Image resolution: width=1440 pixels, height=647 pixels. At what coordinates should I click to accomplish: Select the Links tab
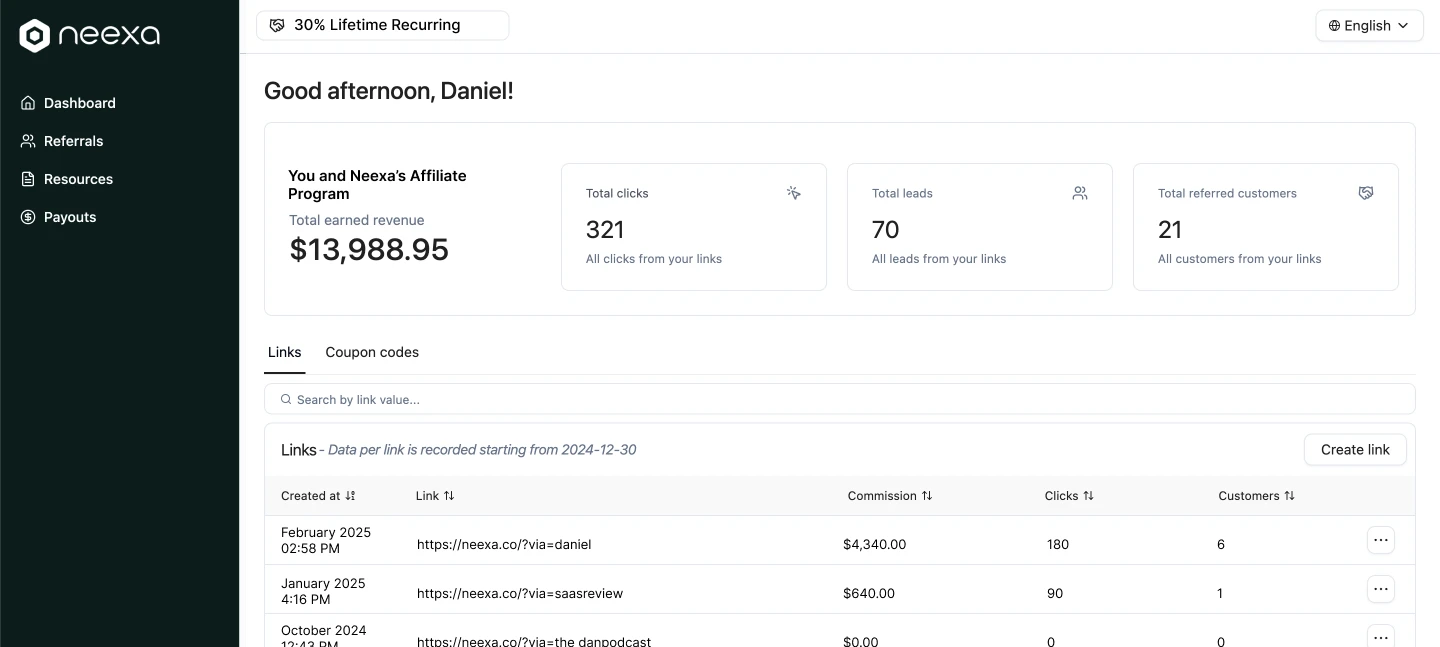pyautogui.click(x=284, y=352)
